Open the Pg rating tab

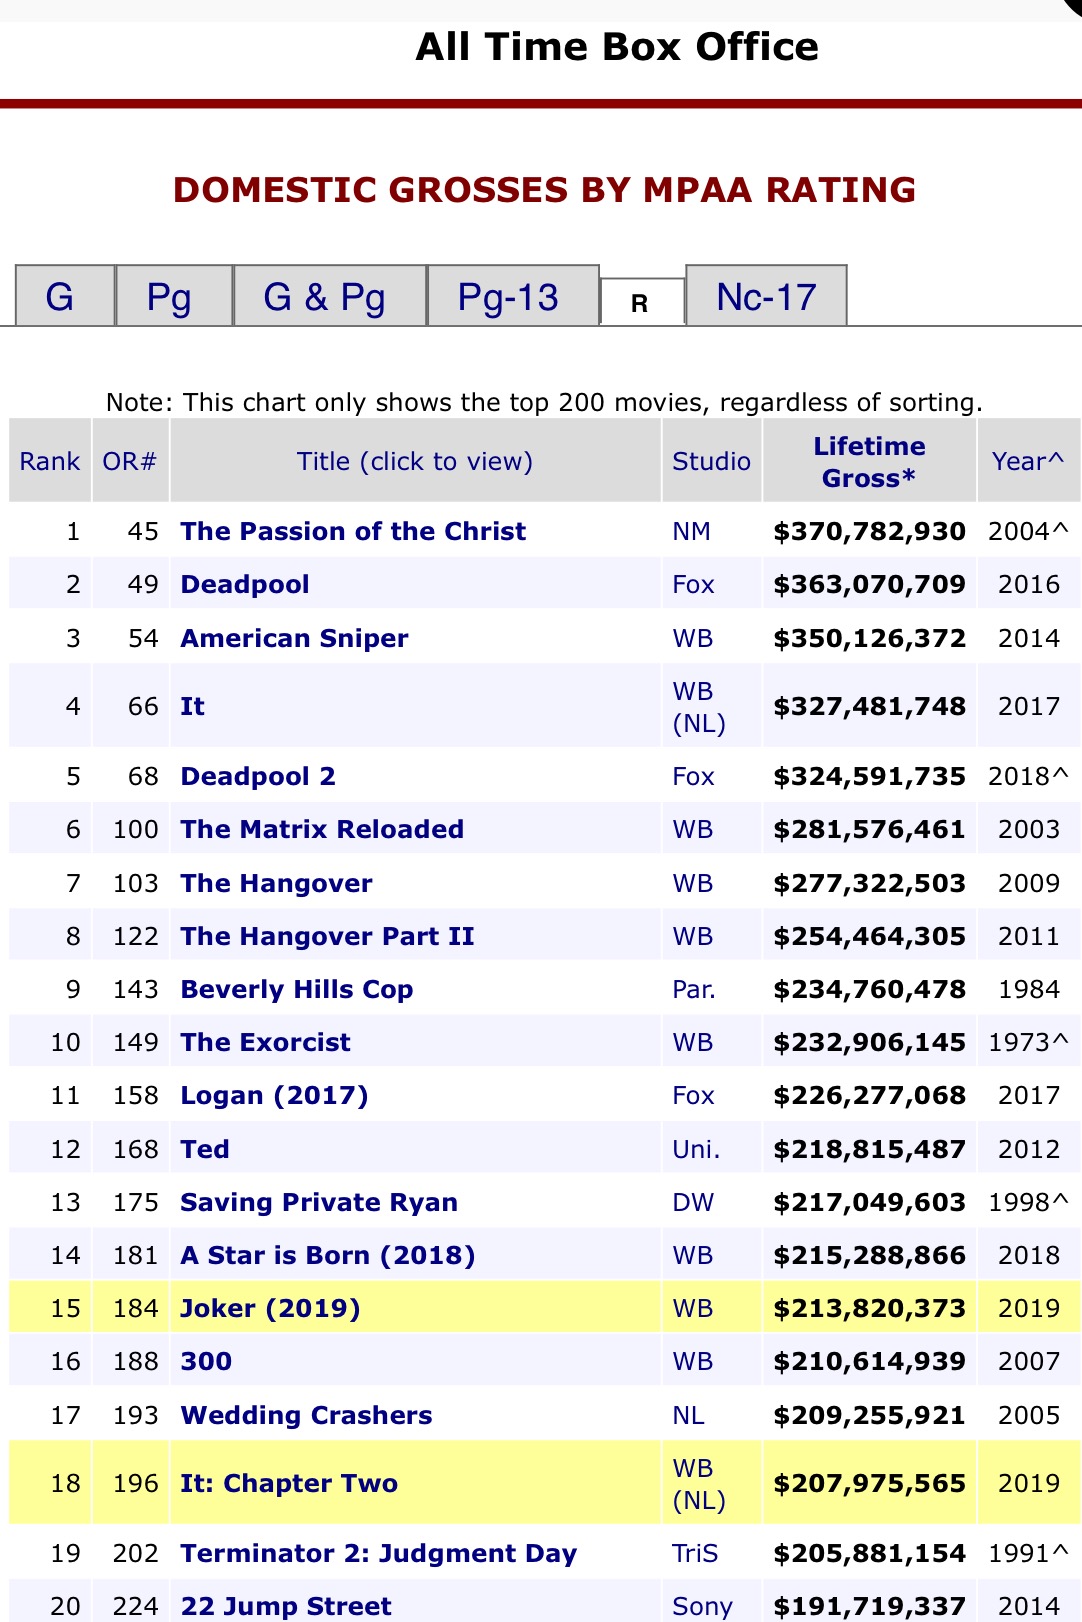(x=169, y=297)
